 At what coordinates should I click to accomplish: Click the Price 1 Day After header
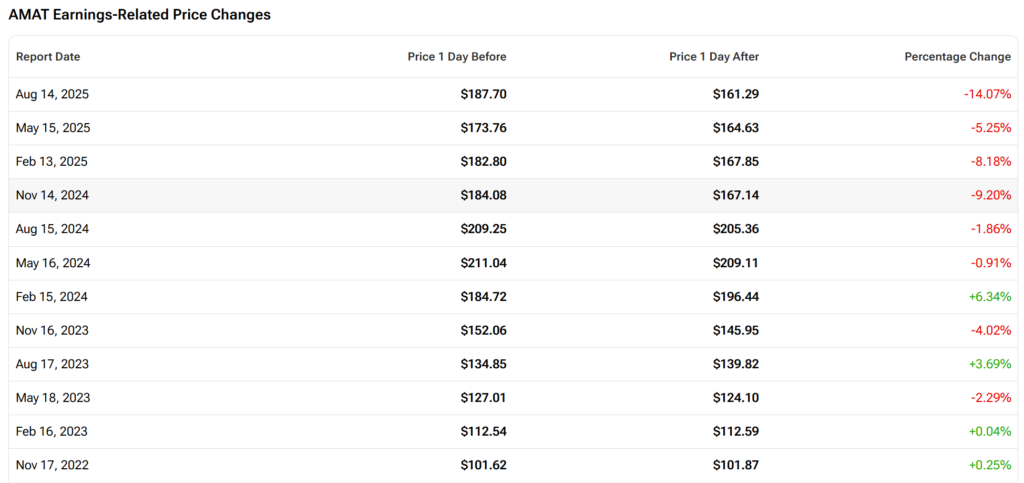[714, 57]
